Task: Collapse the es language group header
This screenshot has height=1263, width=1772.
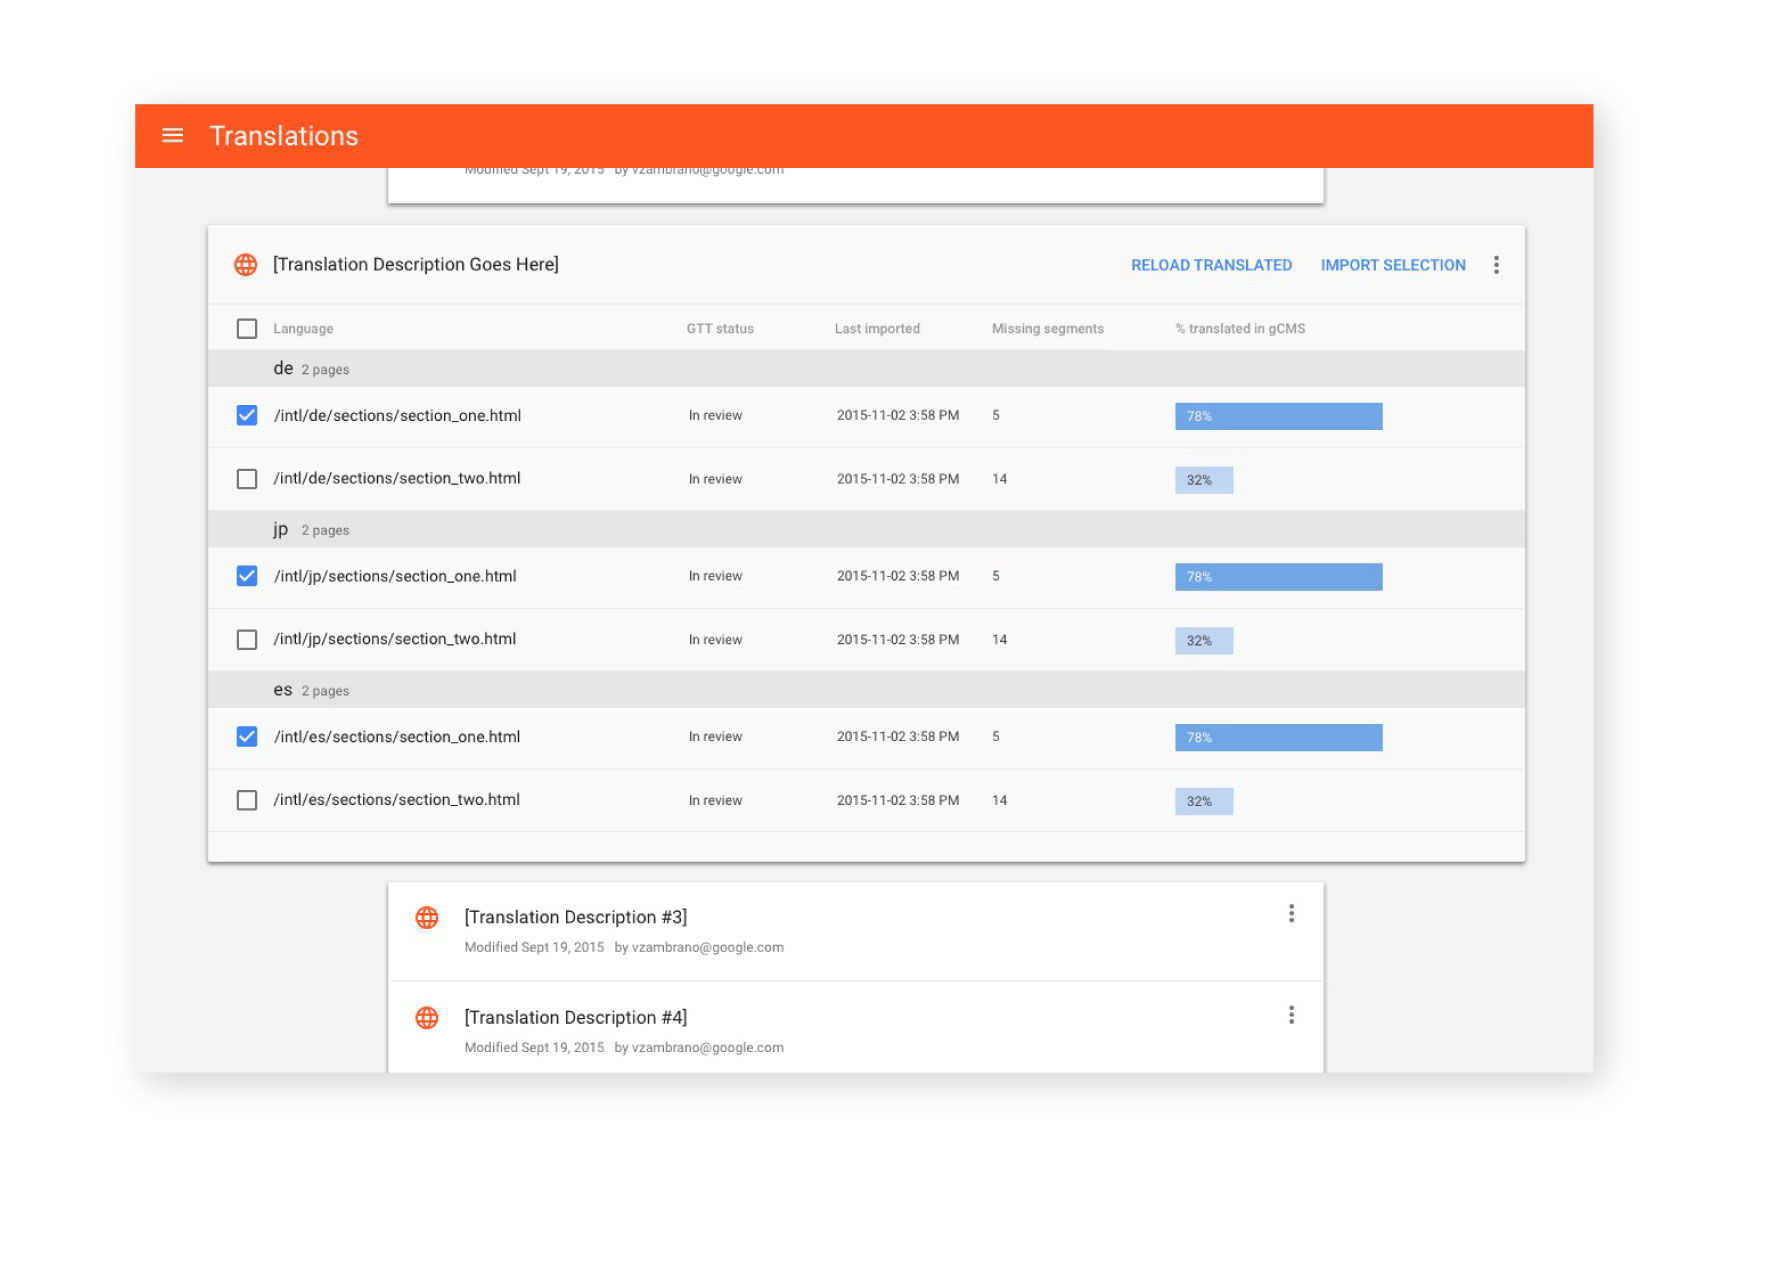Action: 283,690
